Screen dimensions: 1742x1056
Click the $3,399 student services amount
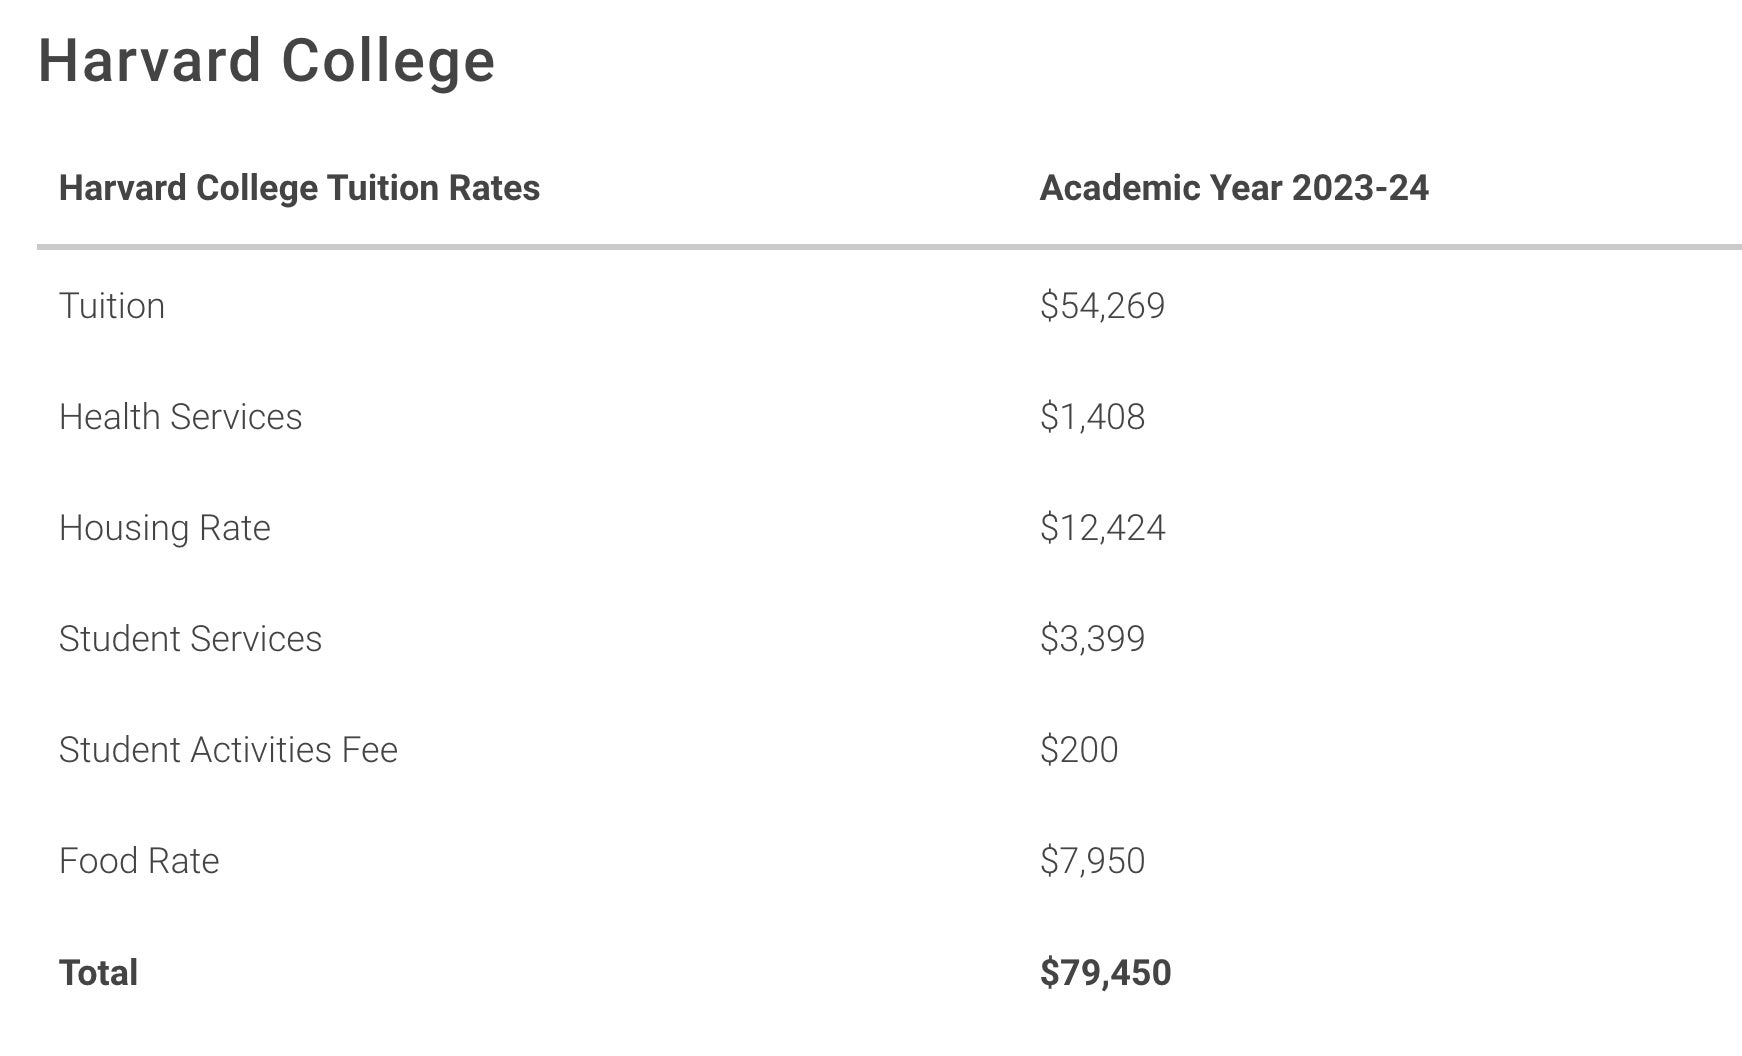(x=1092, y=639)
